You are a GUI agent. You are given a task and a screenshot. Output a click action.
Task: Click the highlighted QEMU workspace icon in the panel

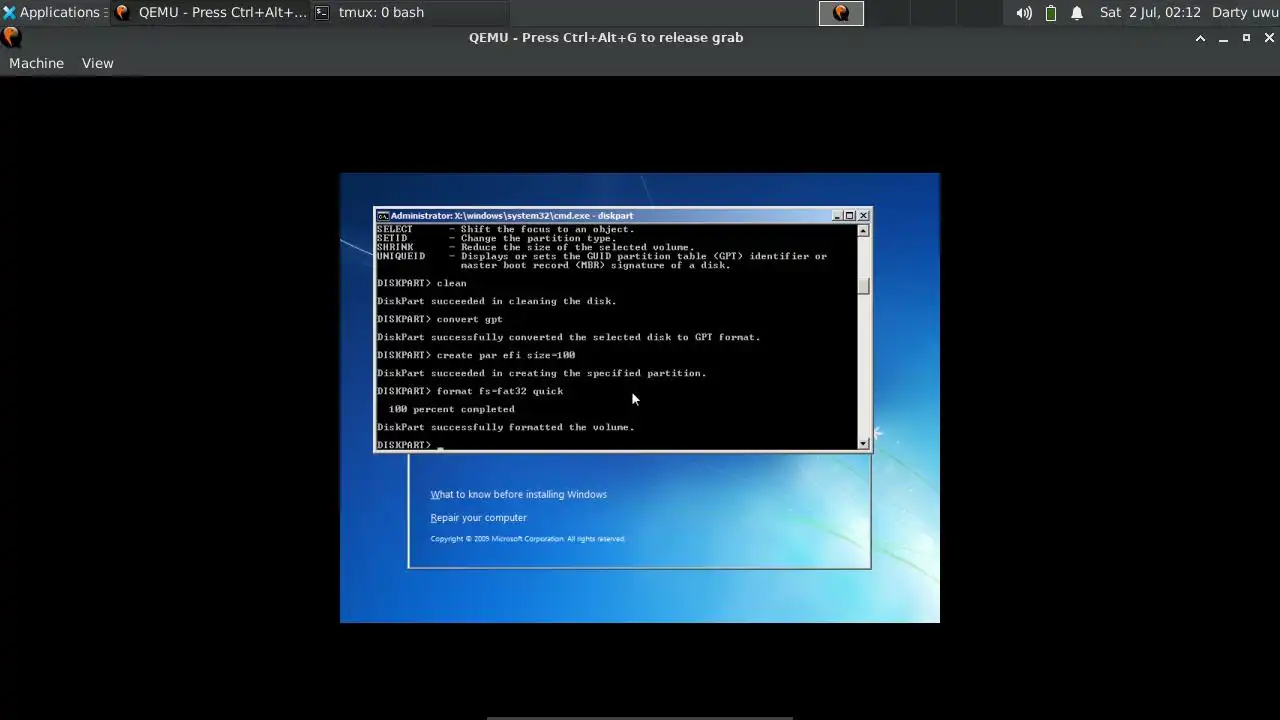tap(841, 13)
